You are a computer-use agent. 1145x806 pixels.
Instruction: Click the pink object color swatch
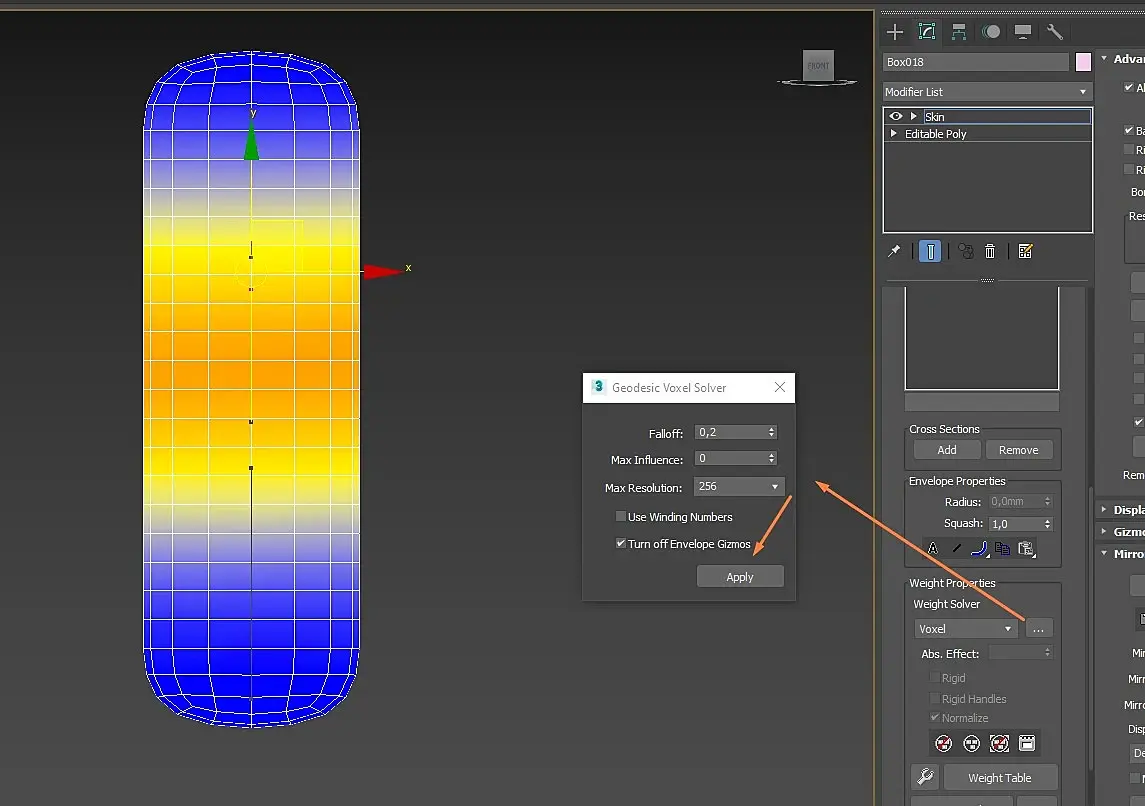tap(1083, 62)
